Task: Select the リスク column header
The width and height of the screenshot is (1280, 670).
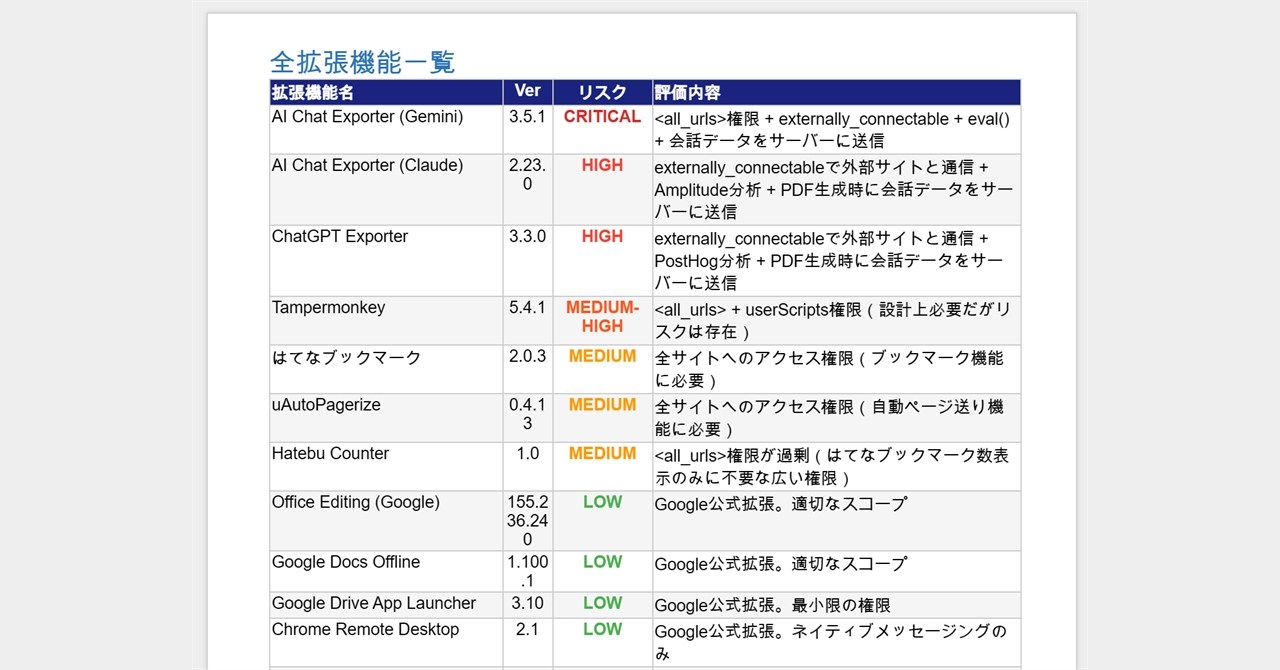Action: click(x=602, y=93)
